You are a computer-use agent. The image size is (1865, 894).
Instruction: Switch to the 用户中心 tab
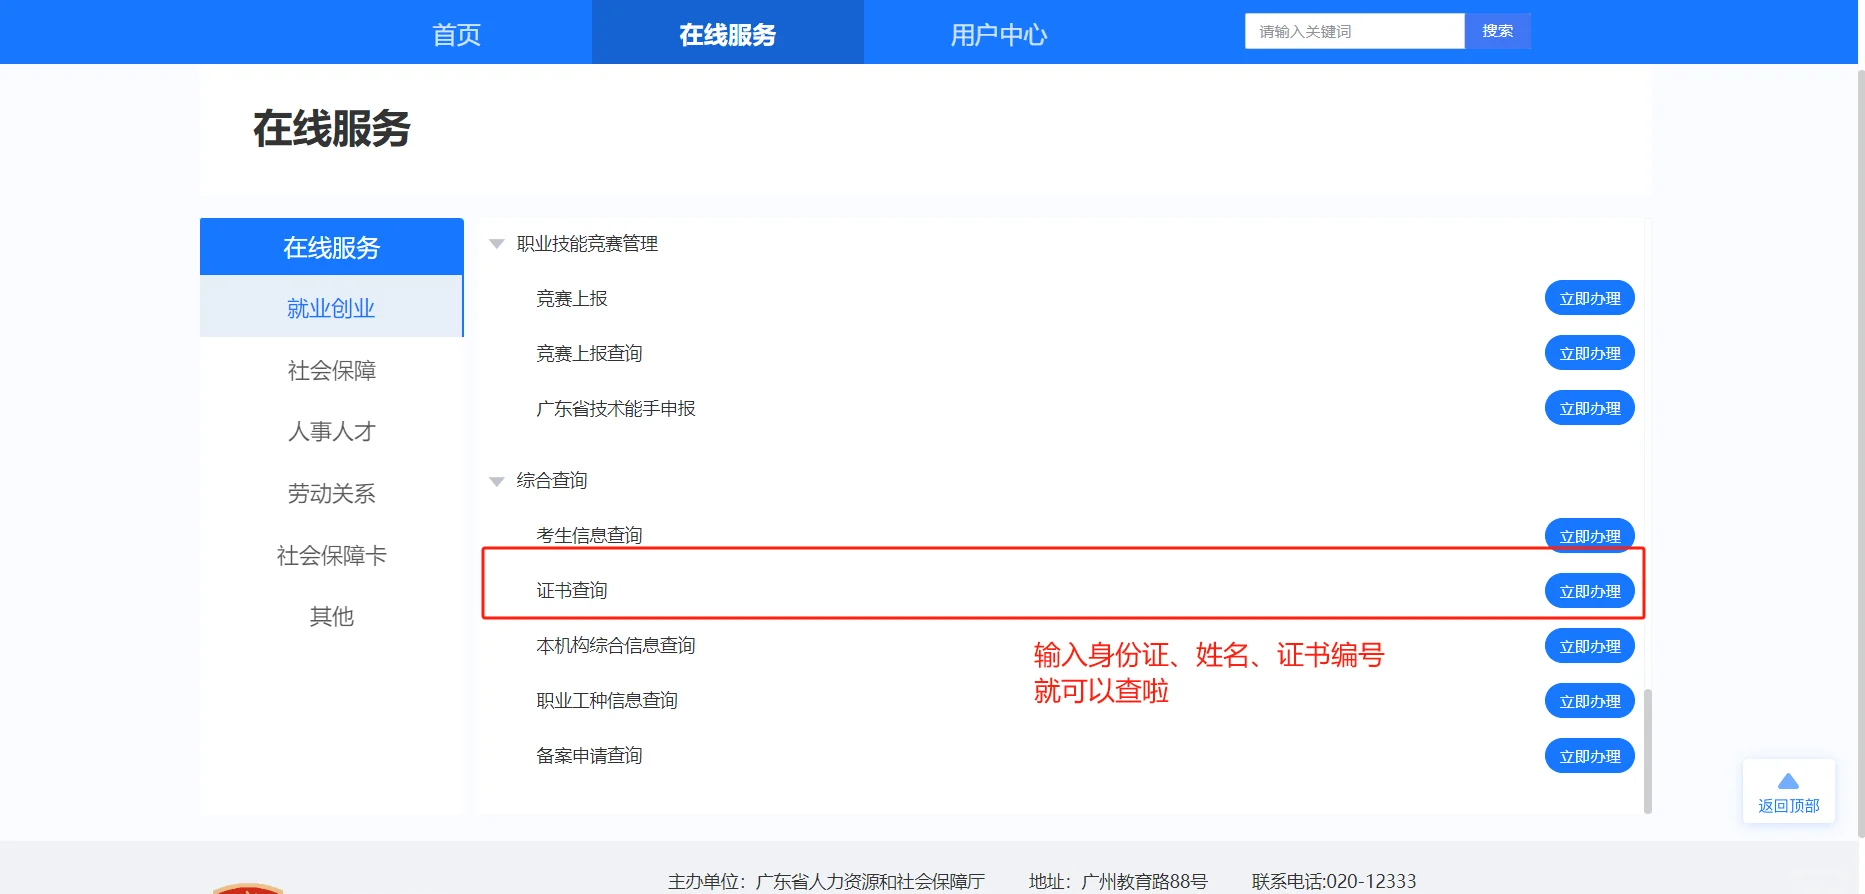point(998,34)
